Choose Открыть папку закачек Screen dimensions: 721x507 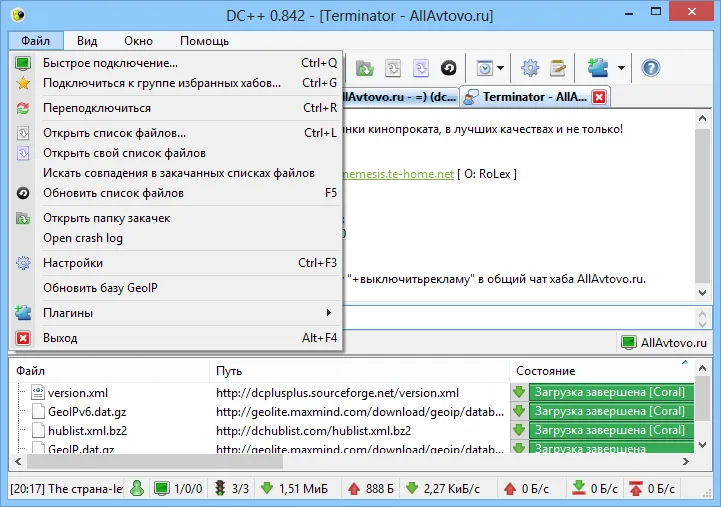[175, 218]
